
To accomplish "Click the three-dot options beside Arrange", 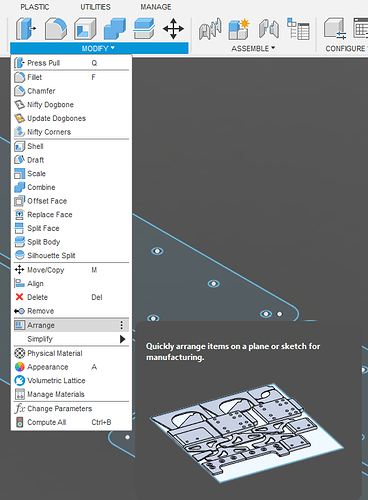I will 122,325.
